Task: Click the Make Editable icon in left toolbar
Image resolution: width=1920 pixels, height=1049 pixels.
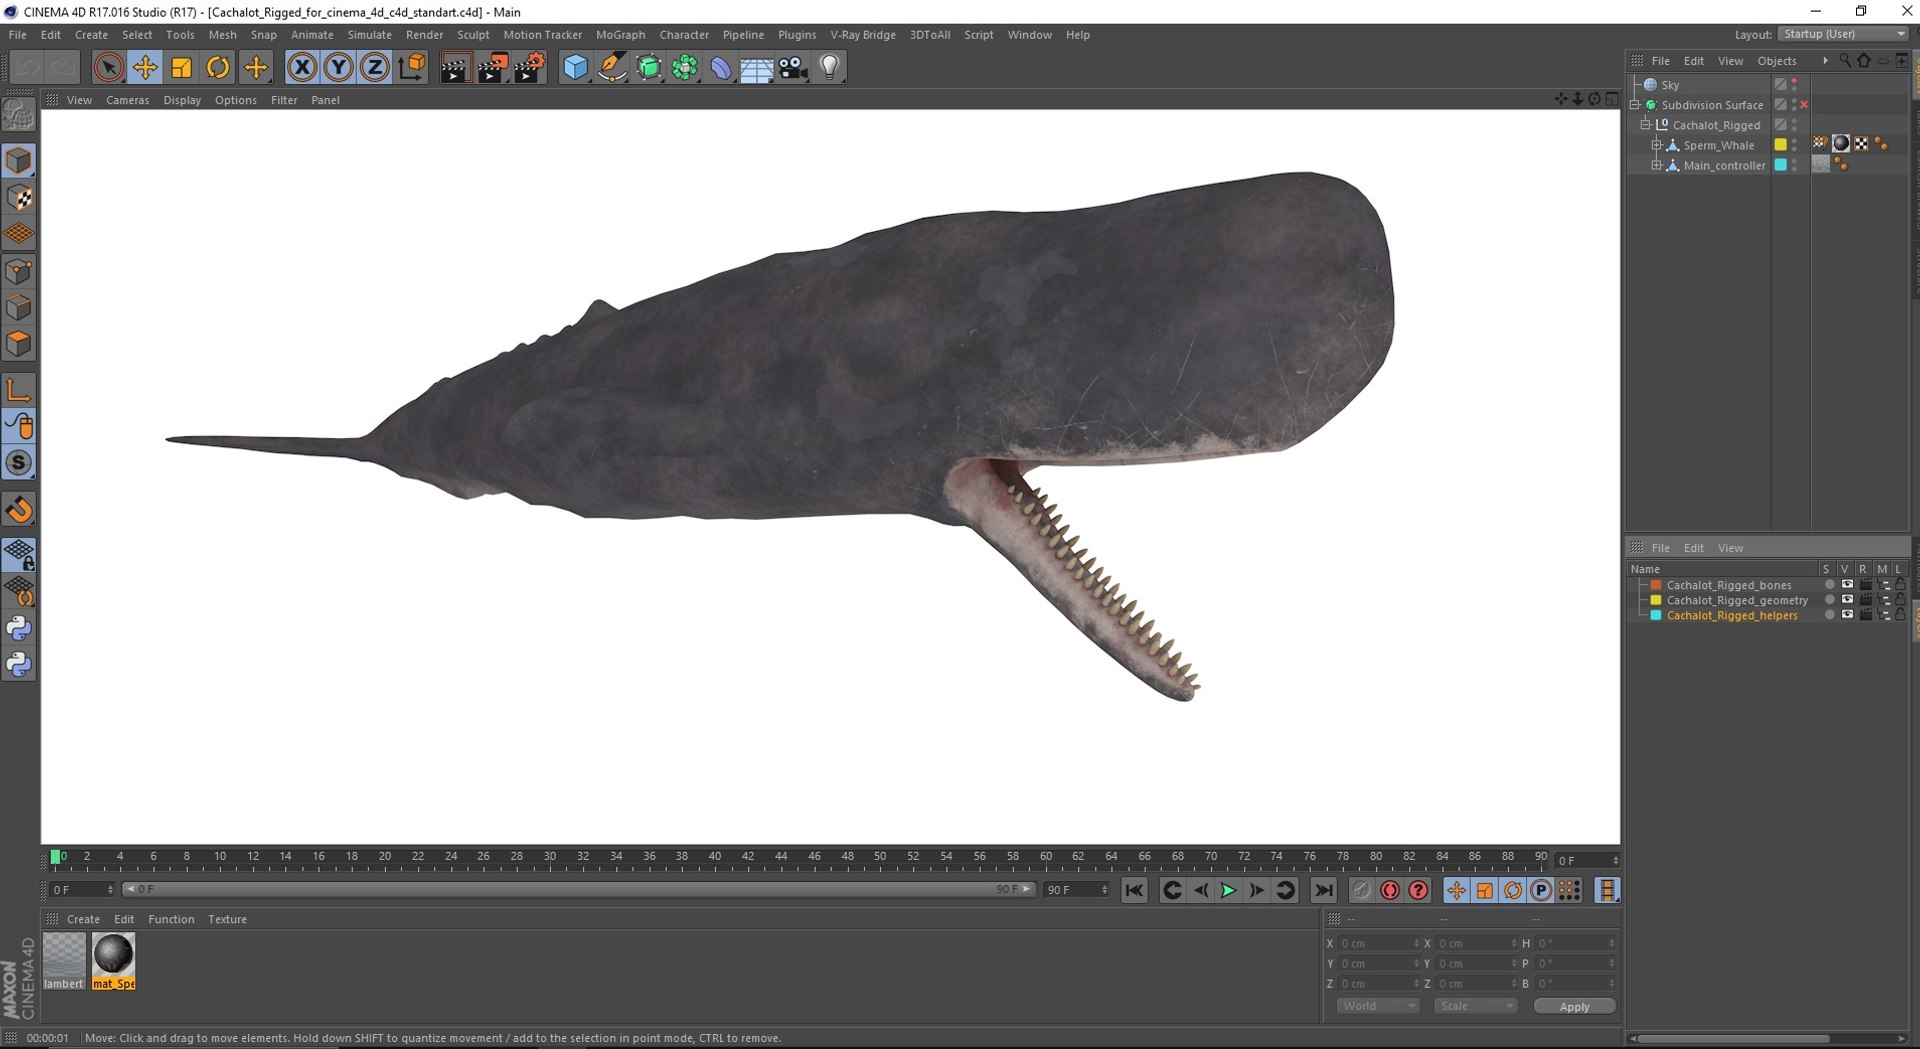Action: click(19, 116)
